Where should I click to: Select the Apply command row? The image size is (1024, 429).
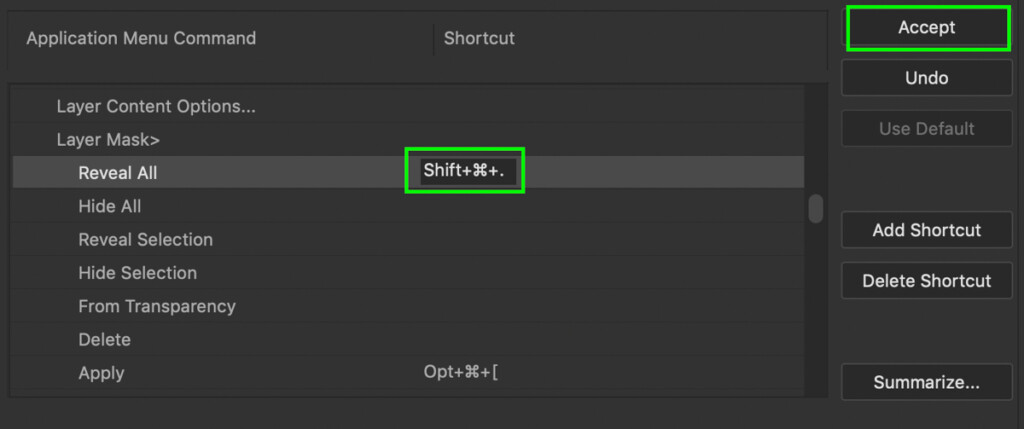pos(102,373)
